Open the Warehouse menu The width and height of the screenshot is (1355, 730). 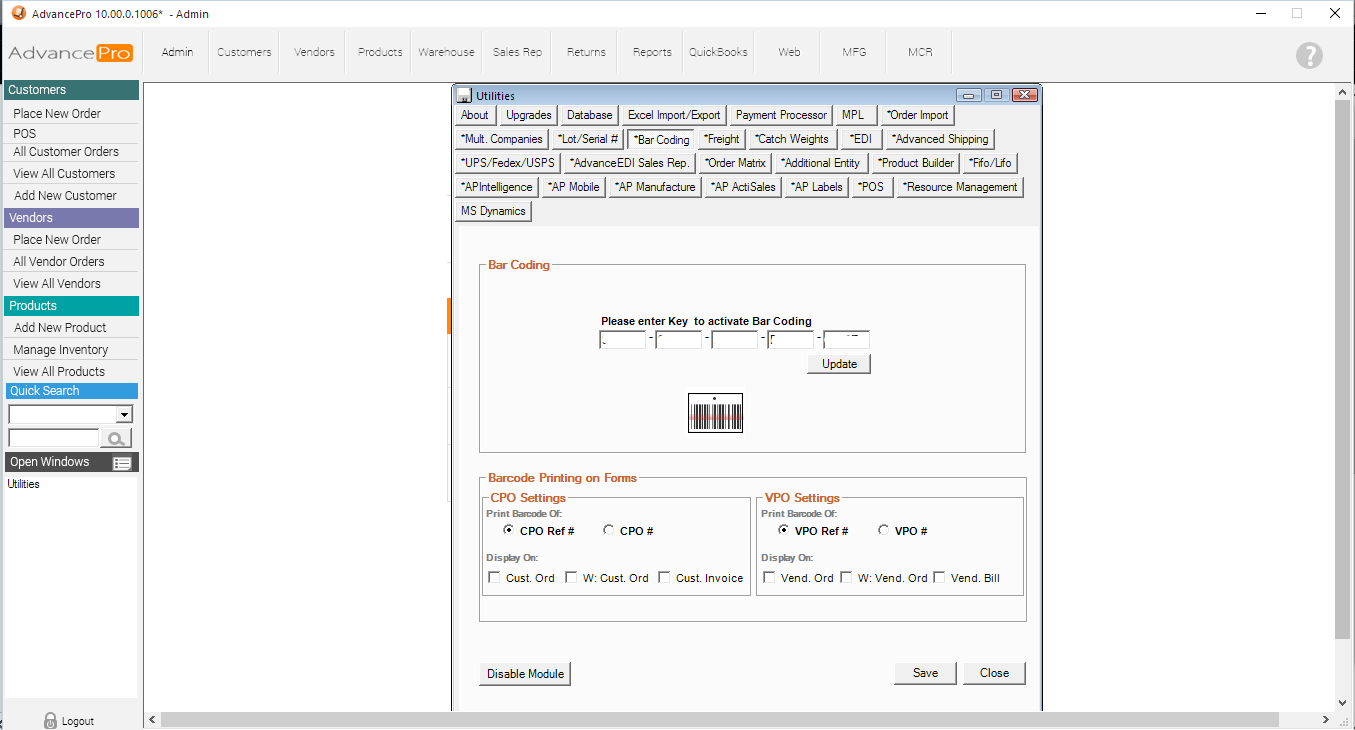(x=446, y=52)
